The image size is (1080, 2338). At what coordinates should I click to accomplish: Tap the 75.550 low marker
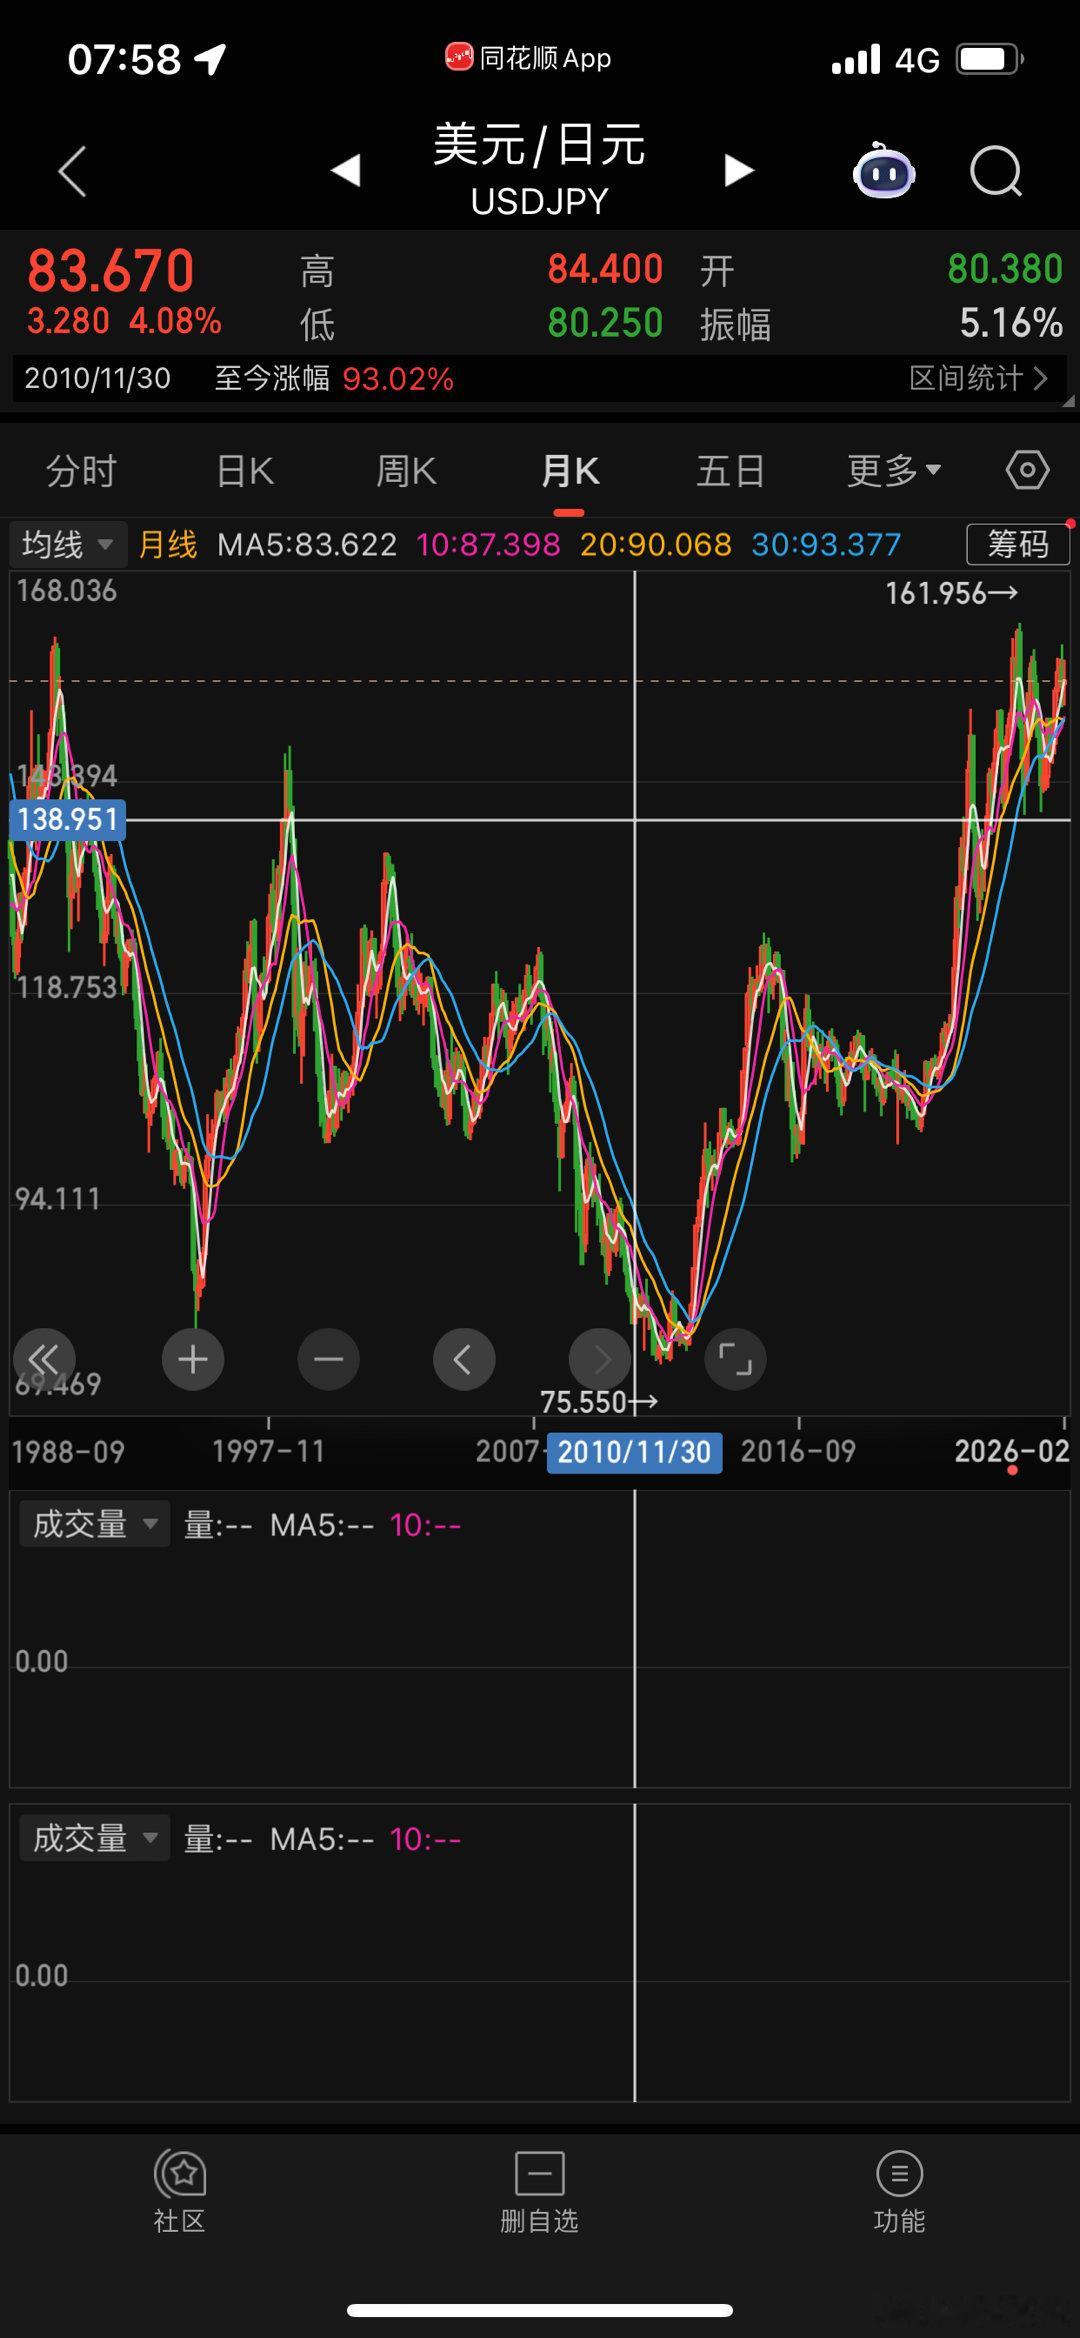599,1402
